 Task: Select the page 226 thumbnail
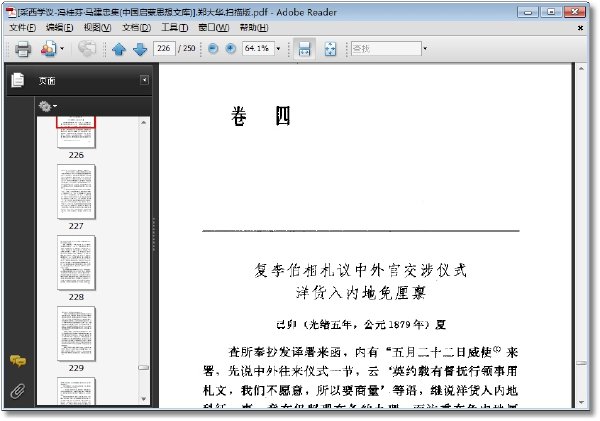tap(76, 132)
